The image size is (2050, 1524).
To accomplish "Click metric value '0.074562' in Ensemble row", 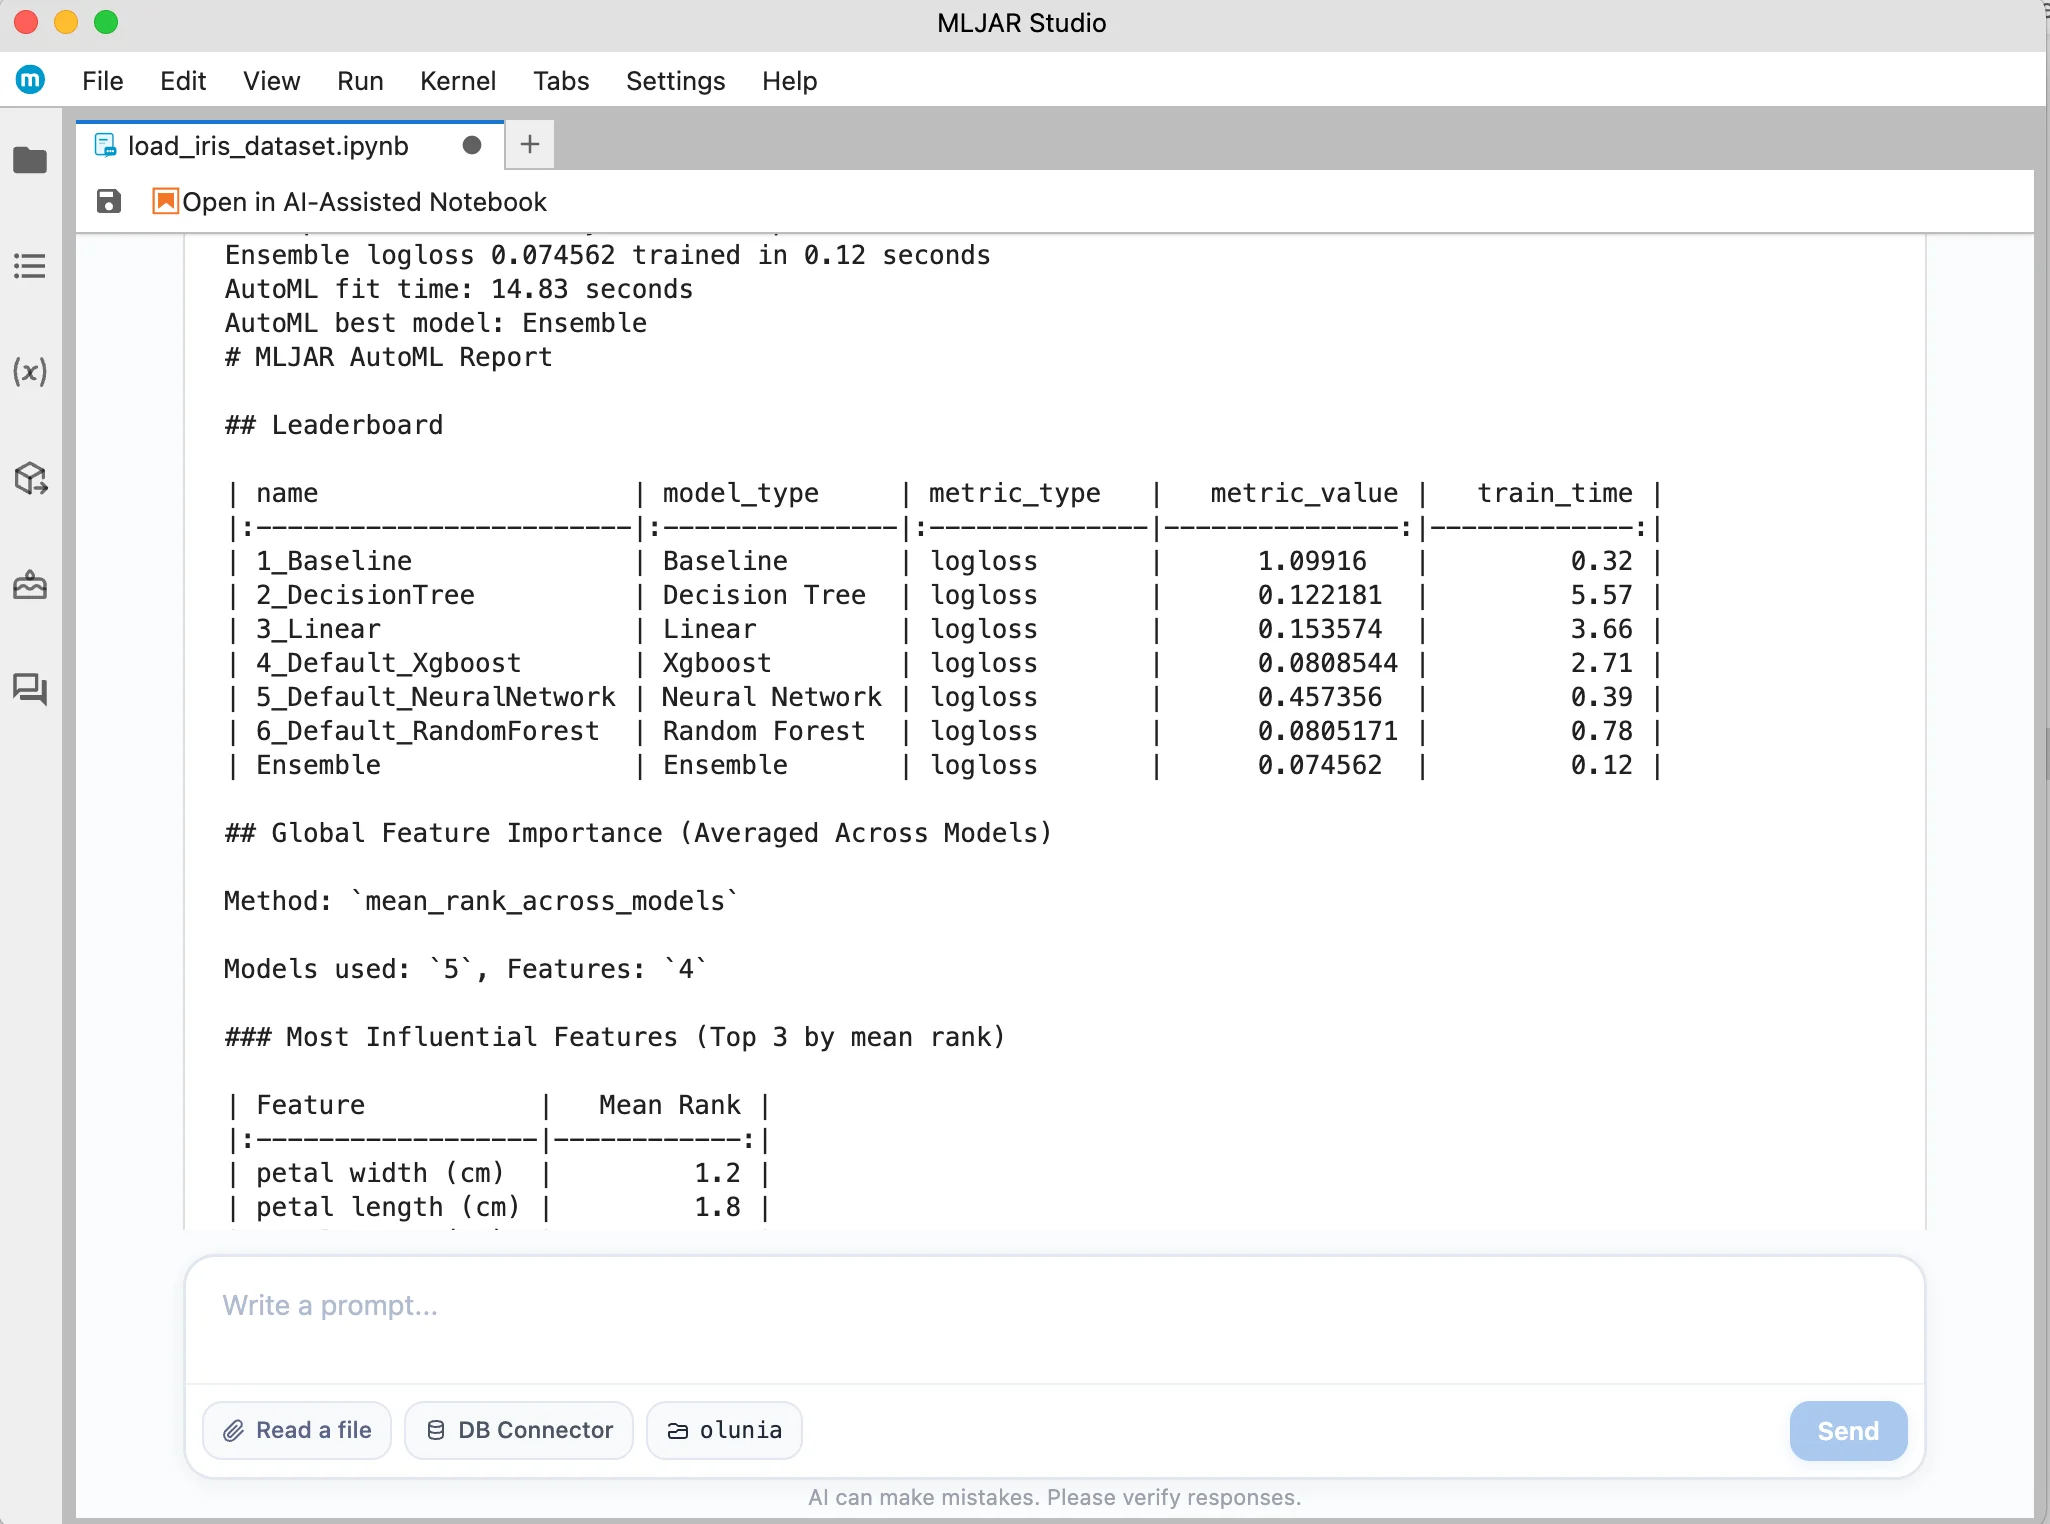I will 1320,765.
